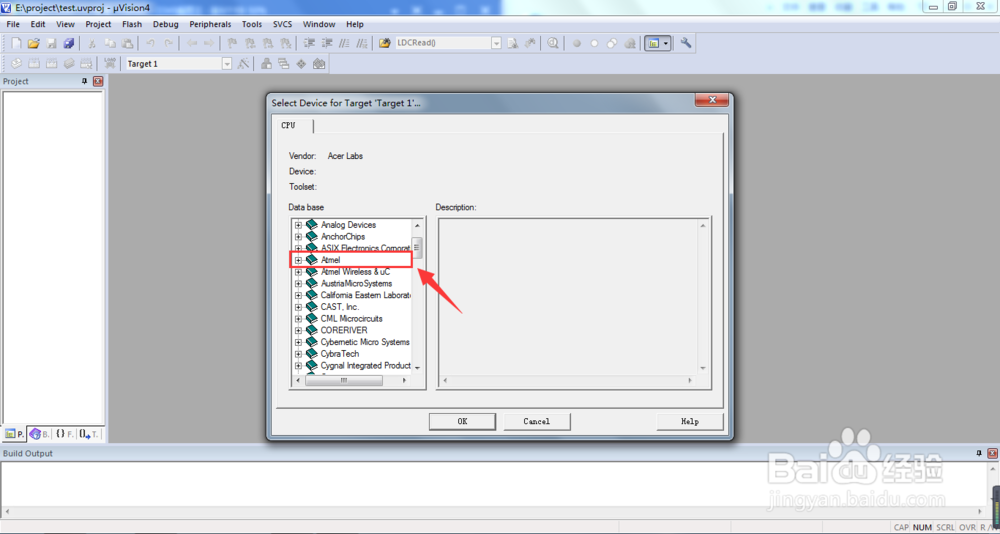Click the Comment selection icon

point(344,43)
